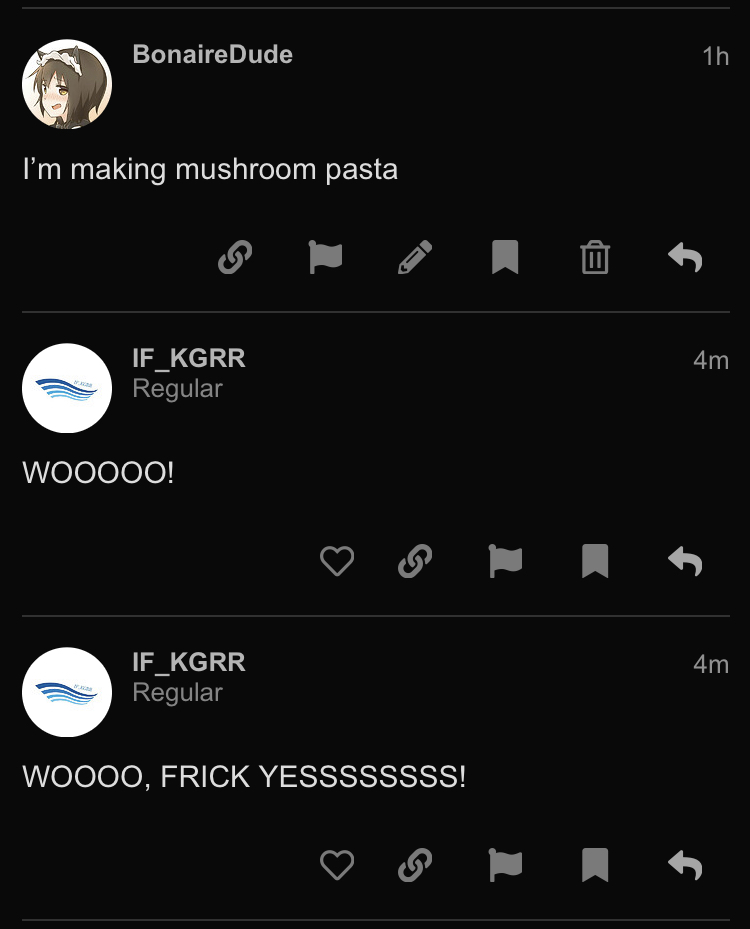Bookmark the FRICK YESSSSSSSS! post

click(x=595, y=864)
